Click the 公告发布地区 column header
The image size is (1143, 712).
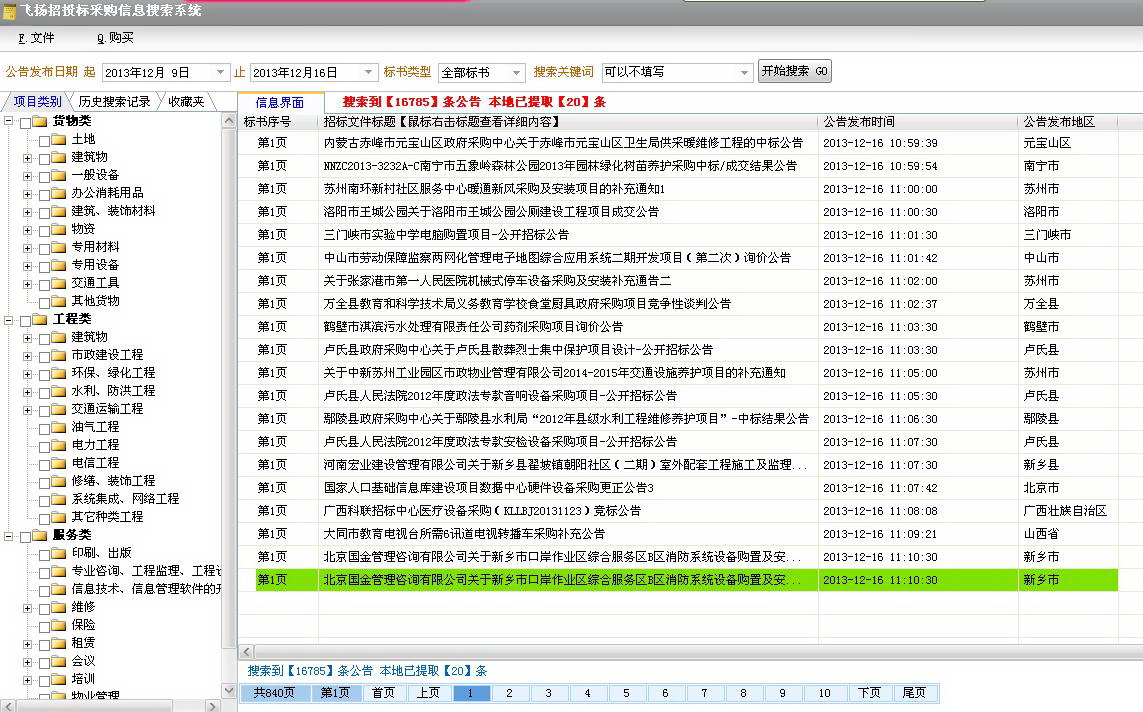click(1068, 122)
